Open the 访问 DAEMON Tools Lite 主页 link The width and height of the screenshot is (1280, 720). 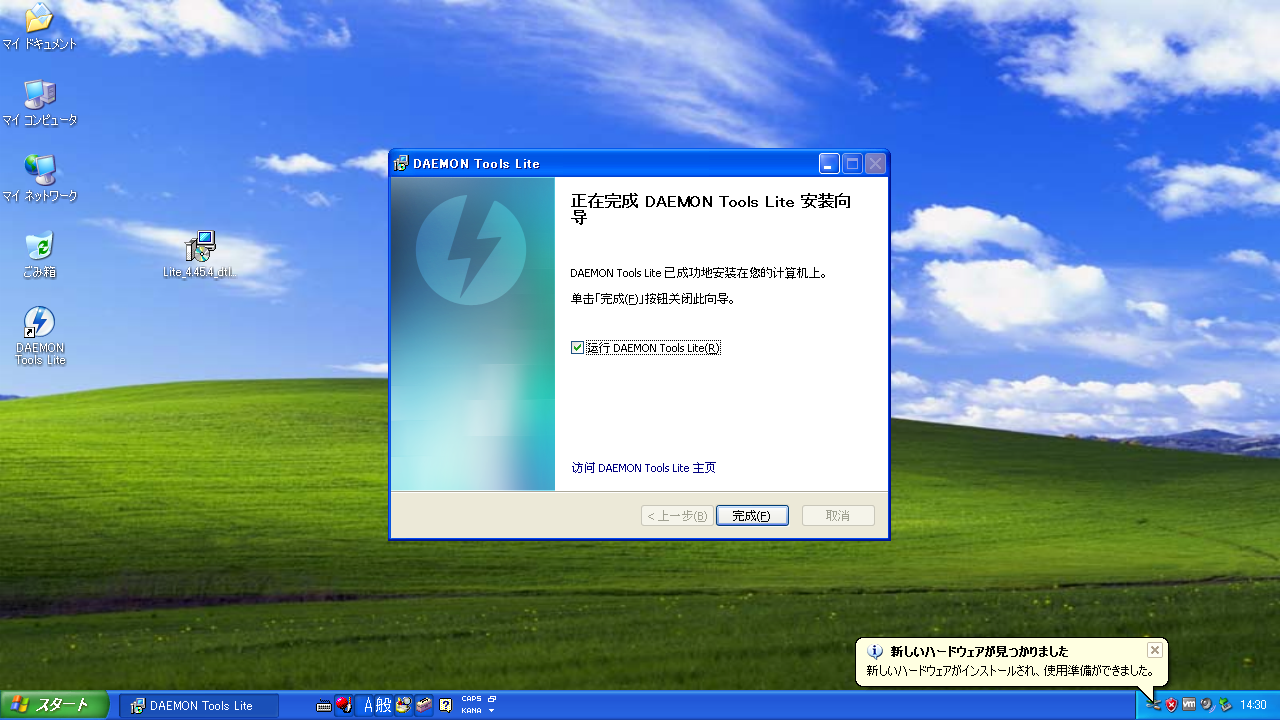(x=643, y=468)
